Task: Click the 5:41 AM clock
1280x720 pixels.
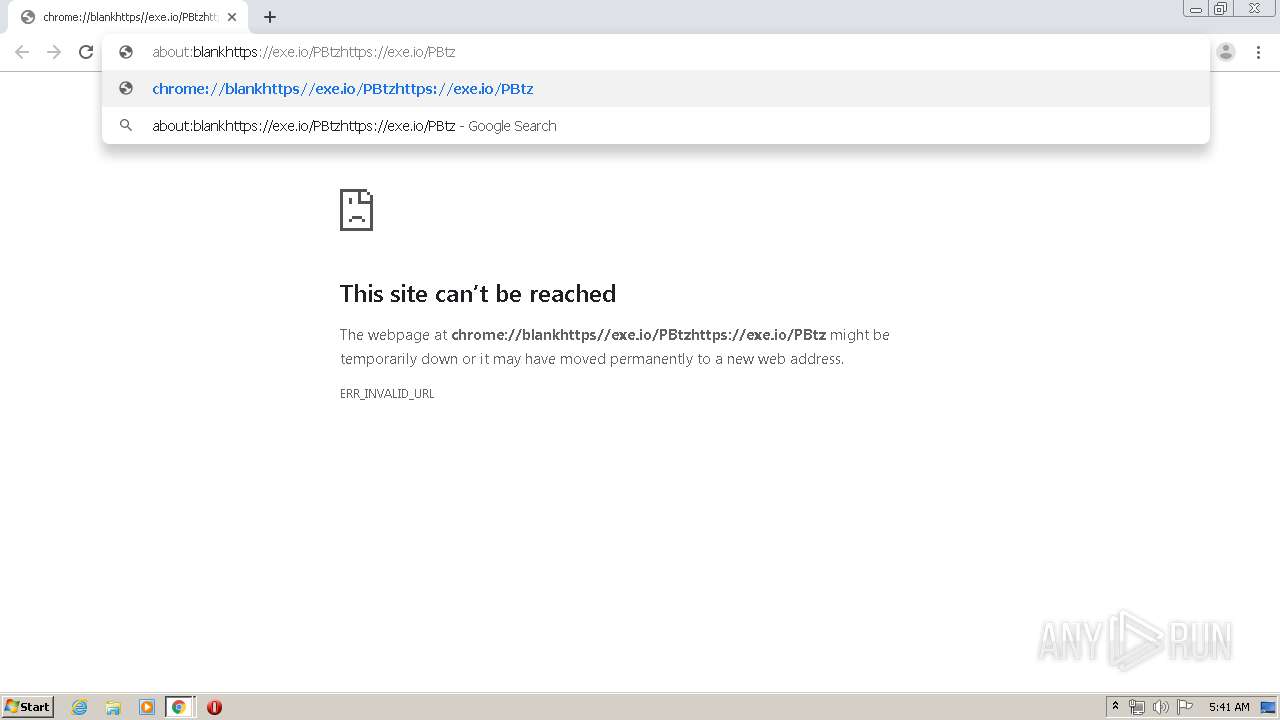Action: pos(1229,707)
